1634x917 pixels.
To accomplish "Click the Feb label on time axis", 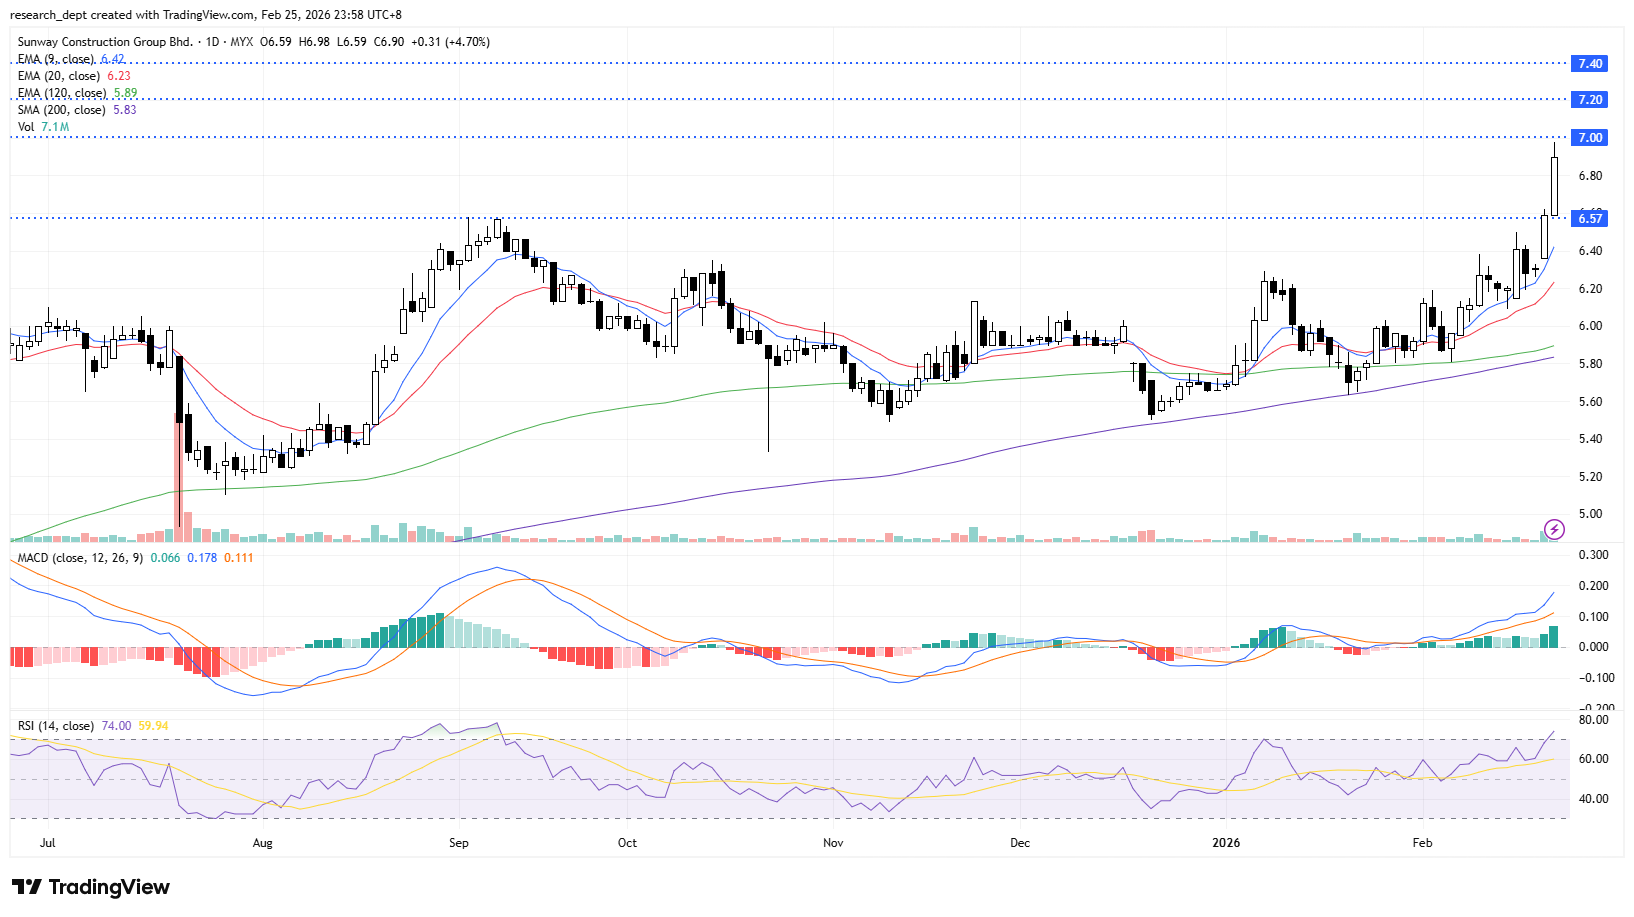I will click(x=1422, y=843).
